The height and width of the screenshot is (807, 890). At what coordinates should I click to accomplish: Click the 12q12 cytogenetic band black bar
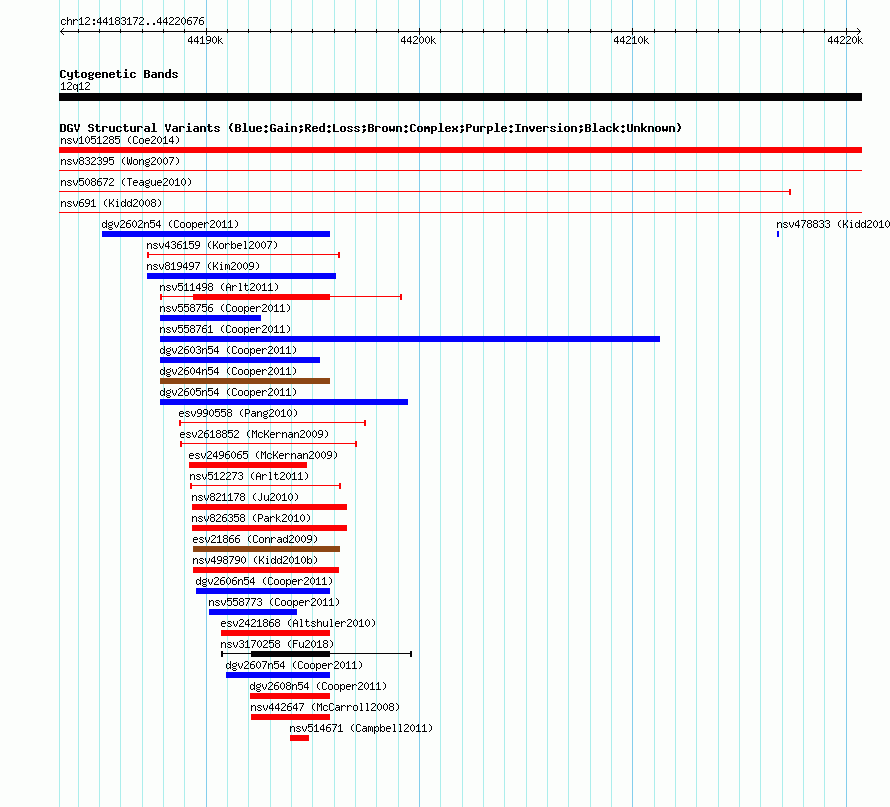[460, 97]
